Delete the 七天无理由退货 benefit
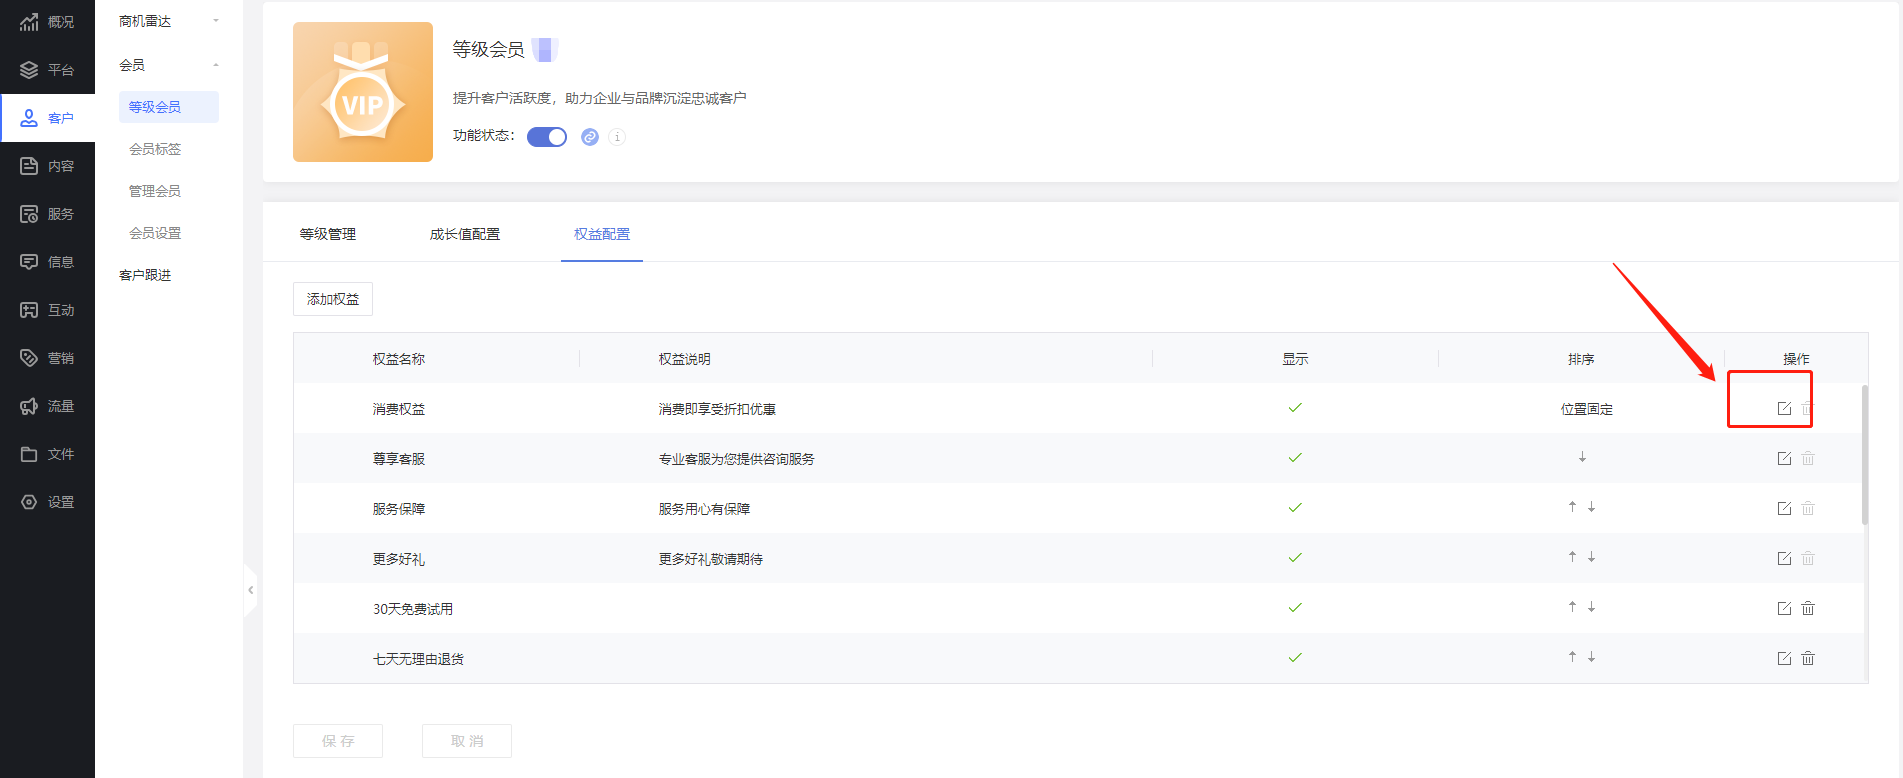 1808,658
